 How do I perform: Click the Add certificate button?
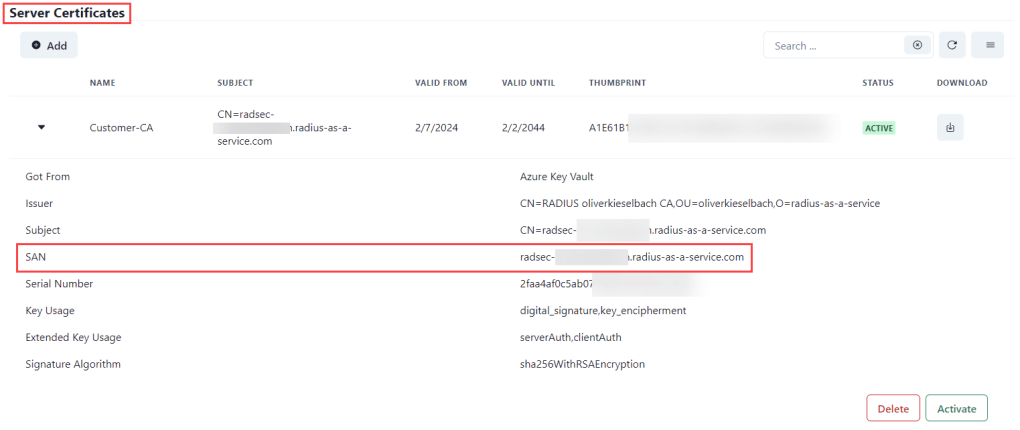pos(49,45)
